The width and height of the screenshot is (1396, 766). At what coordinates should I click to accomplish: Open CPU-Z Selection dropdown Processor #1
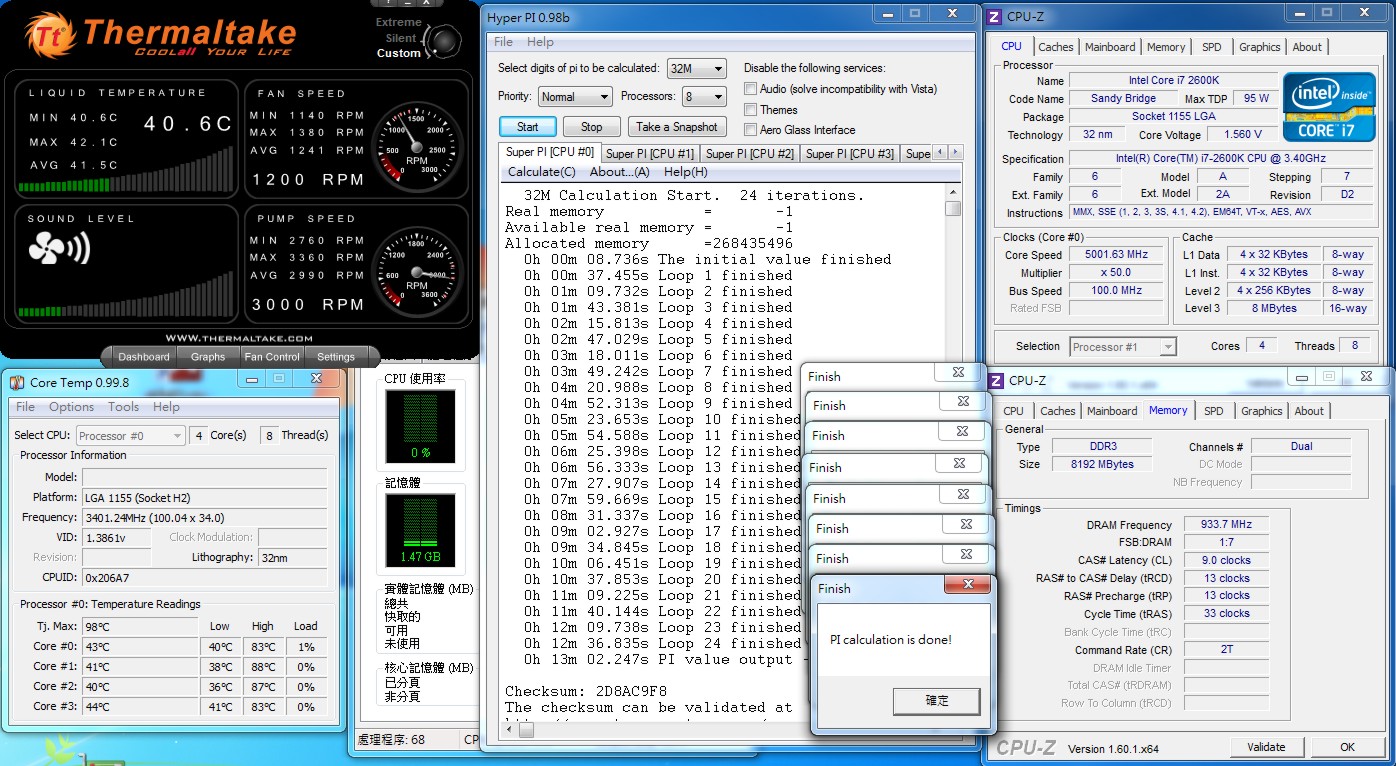pyautogui.click(x=1123, y=346)
